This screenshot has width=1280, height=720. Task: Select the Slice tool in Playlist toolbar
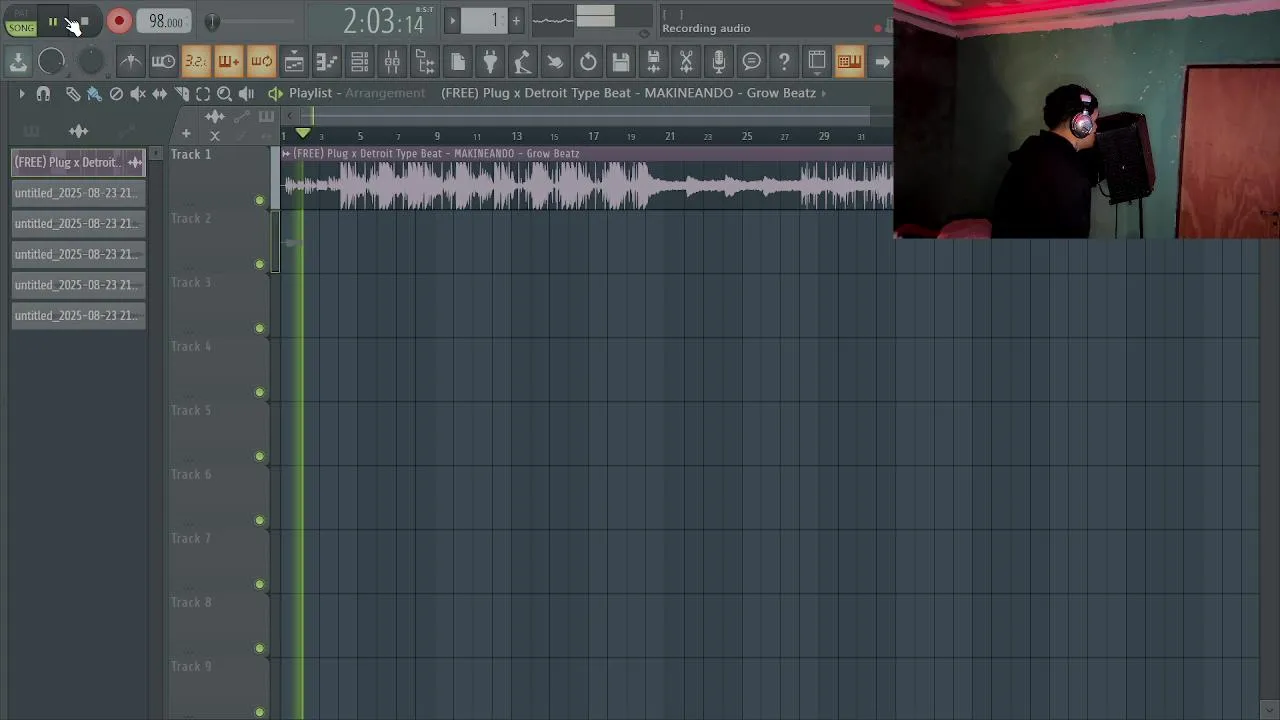click(x=181, y=93)
